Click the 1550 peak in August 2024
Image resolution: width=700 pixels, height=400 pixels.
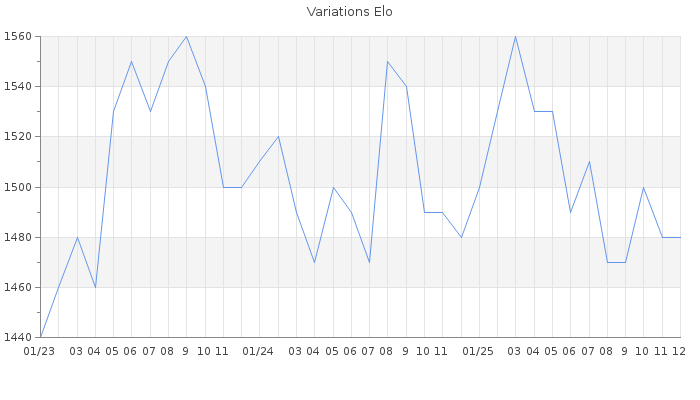tap(387, 61)
